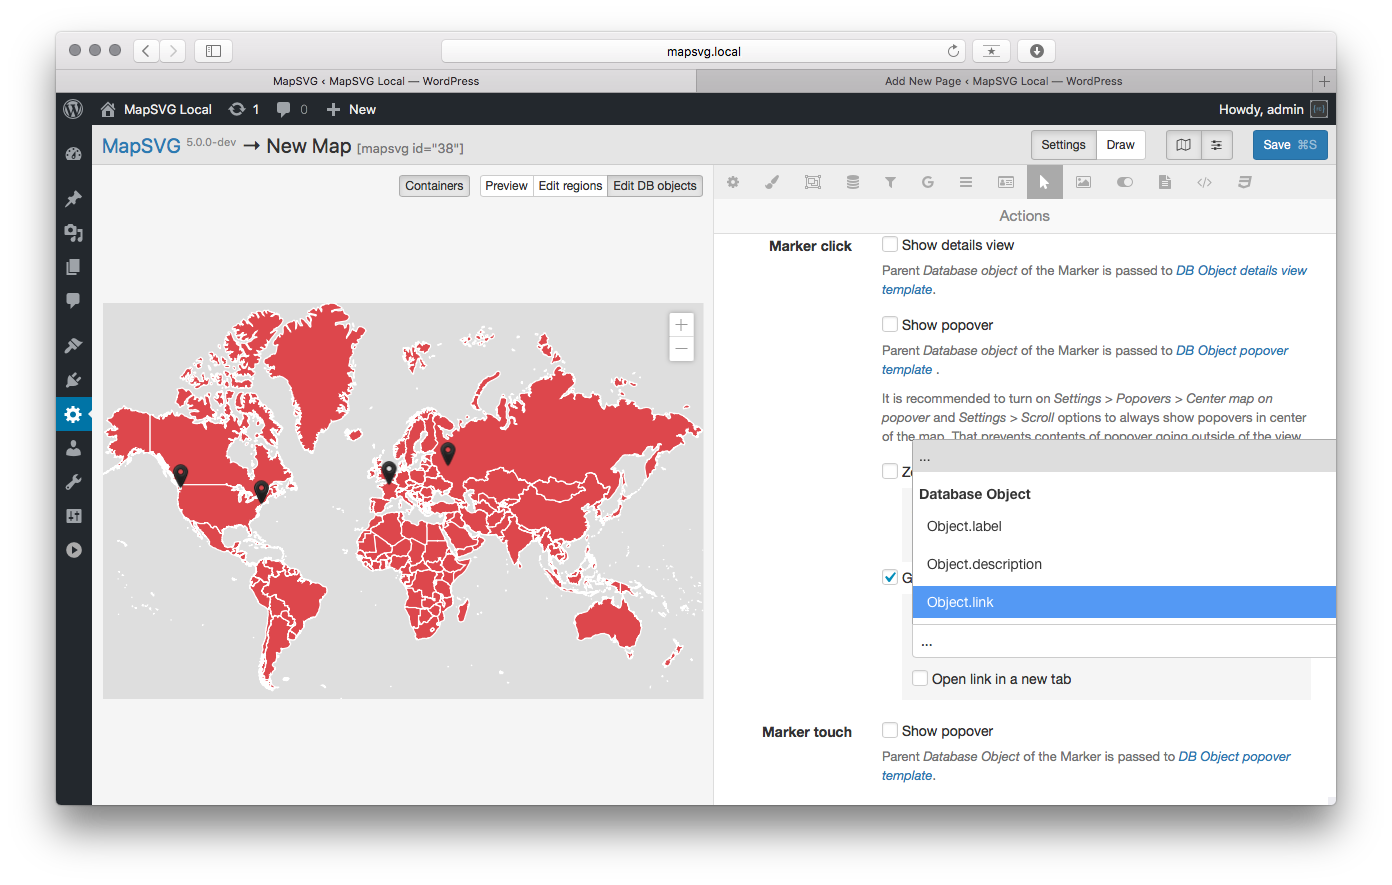Screen dimensions: 1392x885
Task: Enable Show details view for Marker click
Action: click(x=890, y=243)
